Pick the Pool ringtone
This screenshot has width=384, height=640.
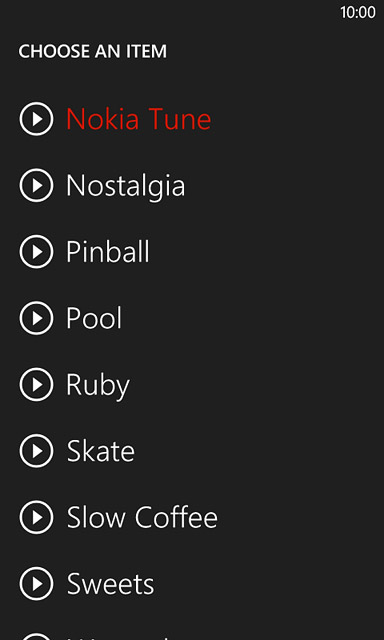click(94, 318)
